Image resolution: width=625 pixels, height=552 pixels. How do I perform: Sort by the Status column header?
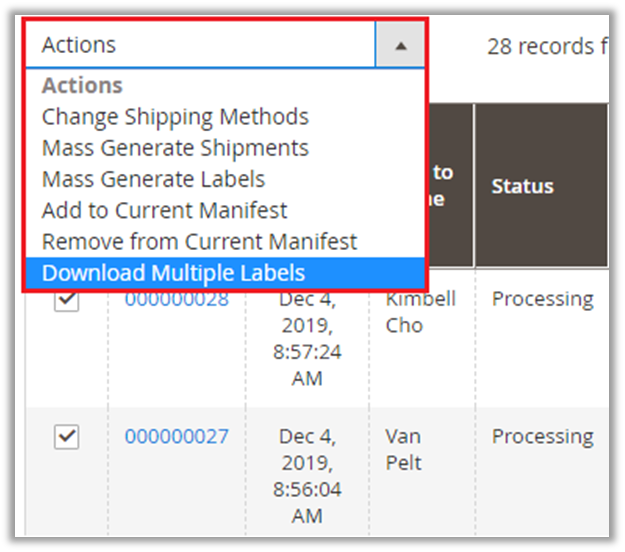[522, 186]
